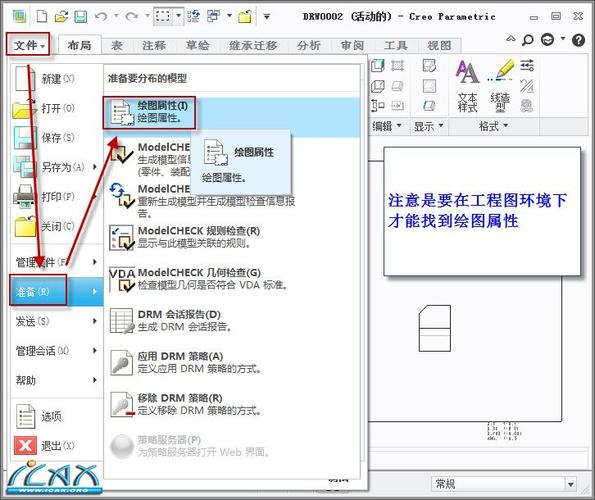Open dropdown next to the selection box icon
Viewport: 595px width, 500px height.
coord(178,16)
